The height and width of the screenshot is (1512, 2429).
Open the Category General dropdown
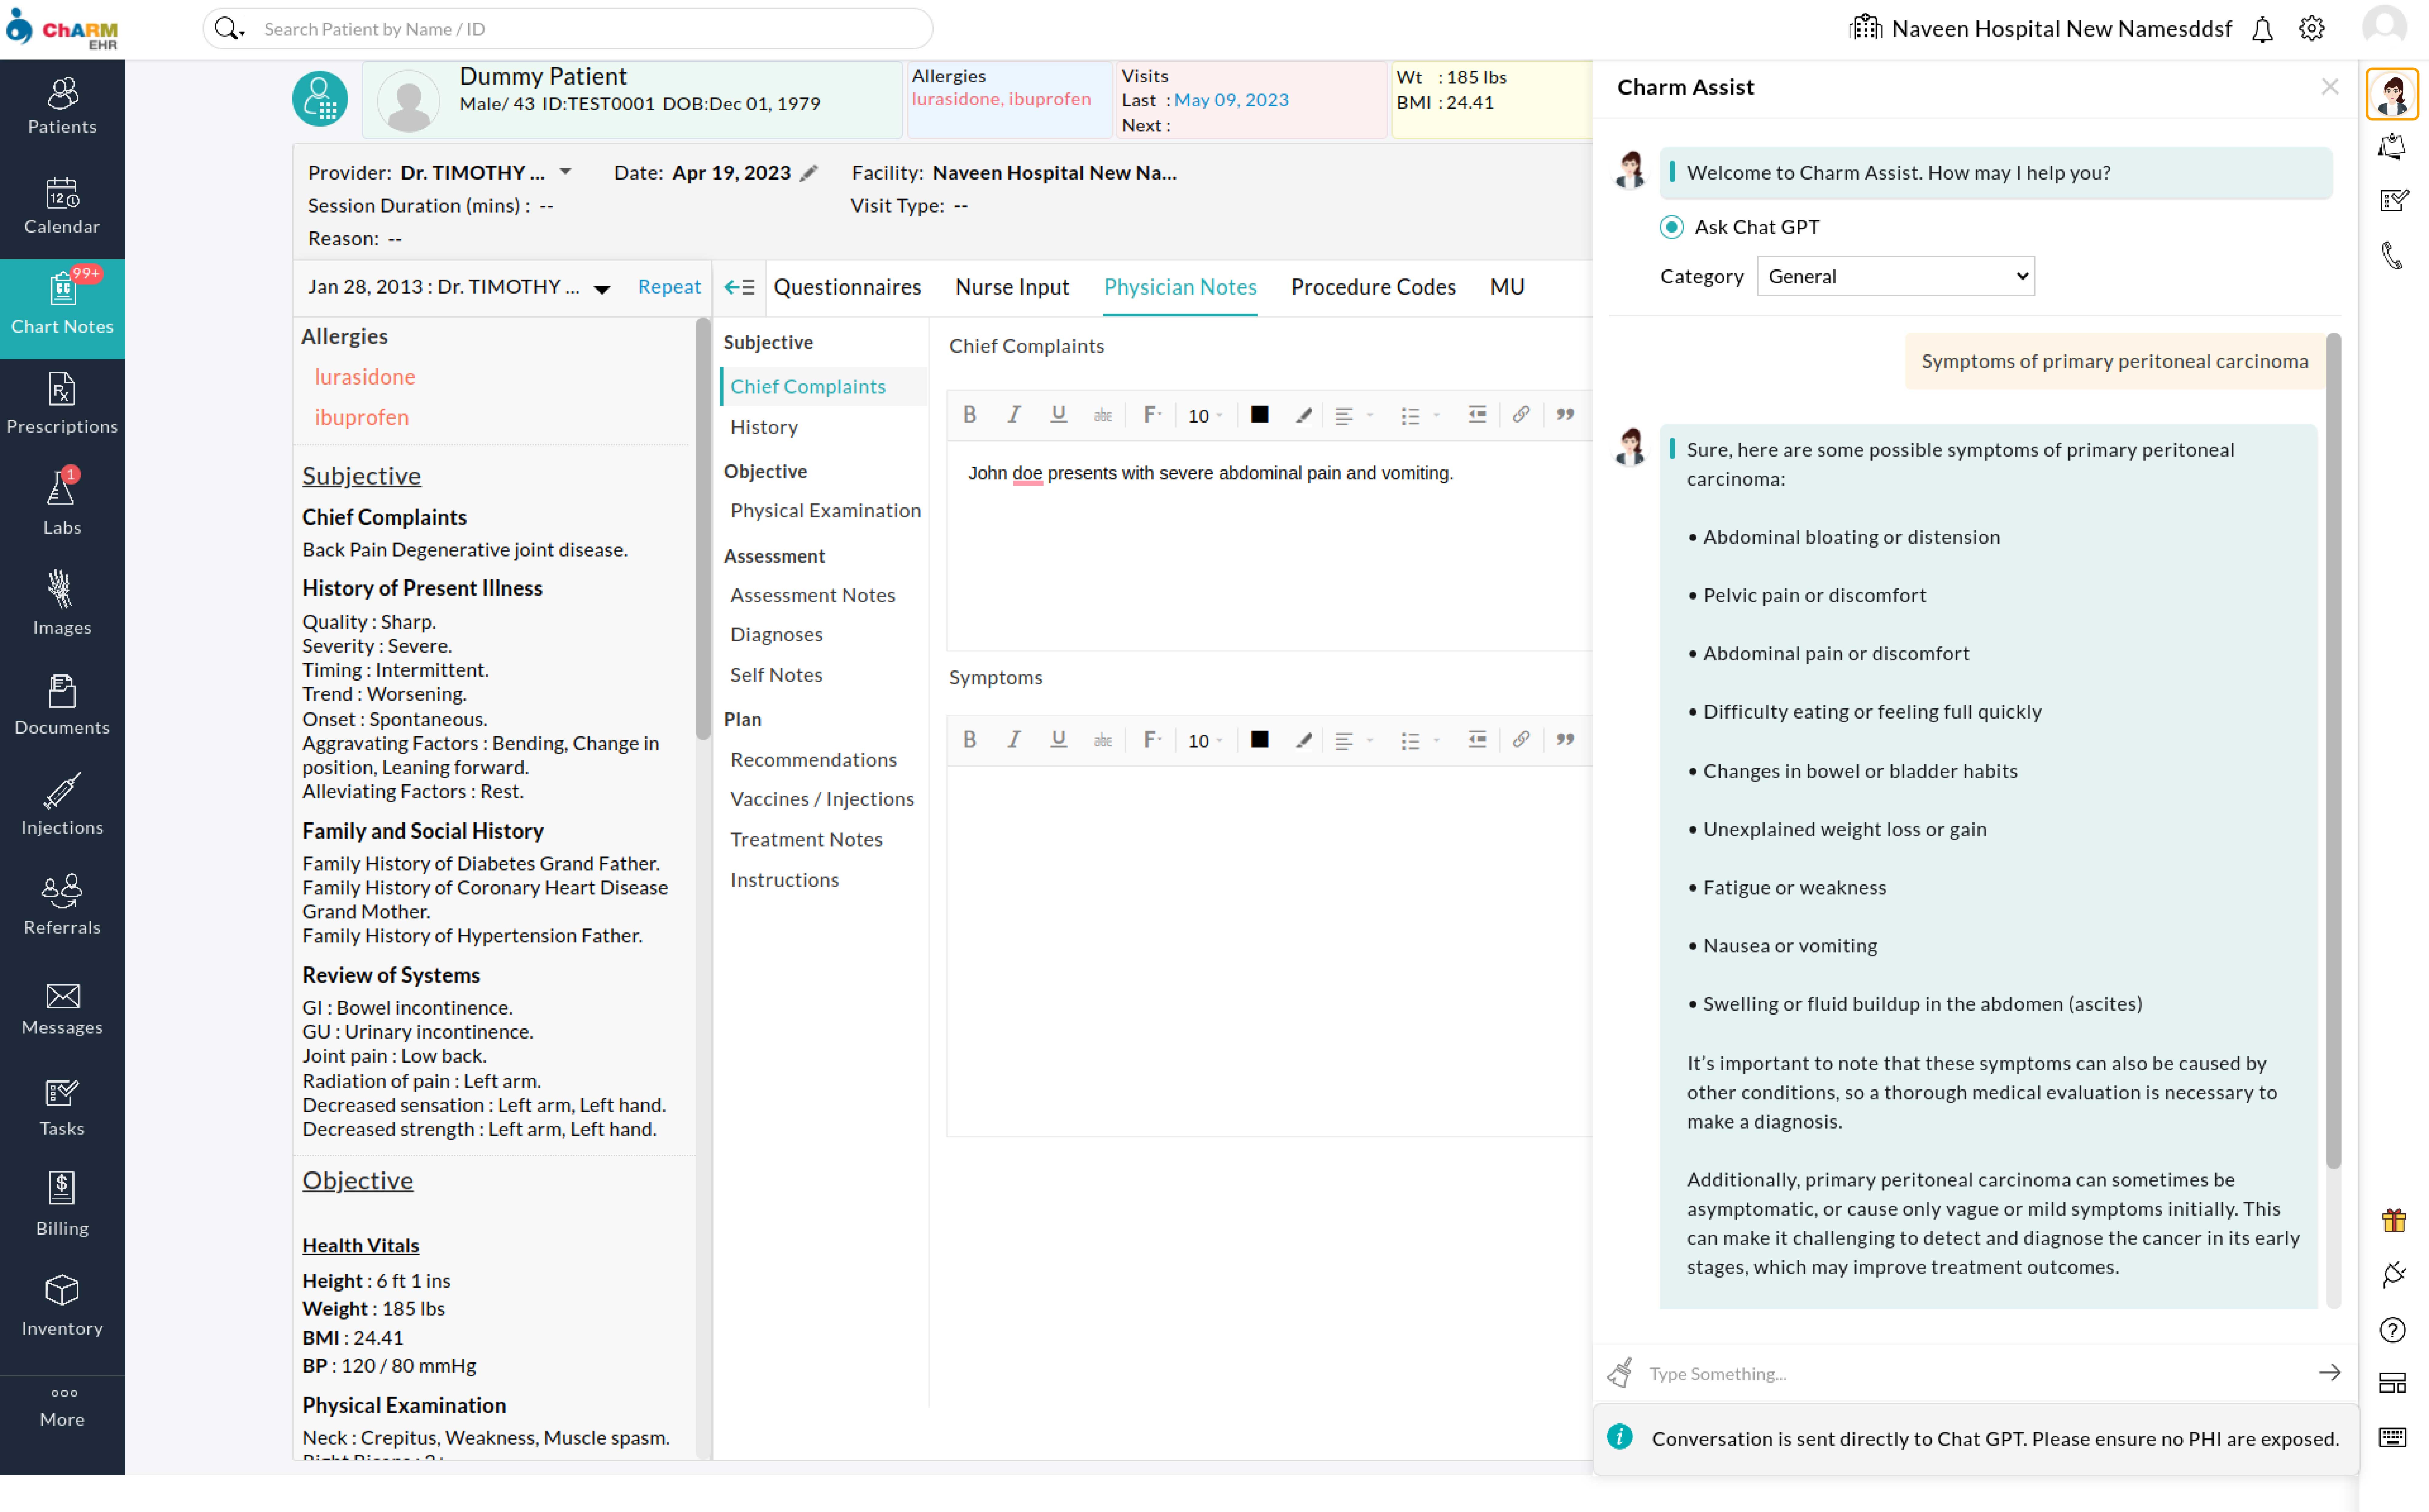coord(1895,276)
